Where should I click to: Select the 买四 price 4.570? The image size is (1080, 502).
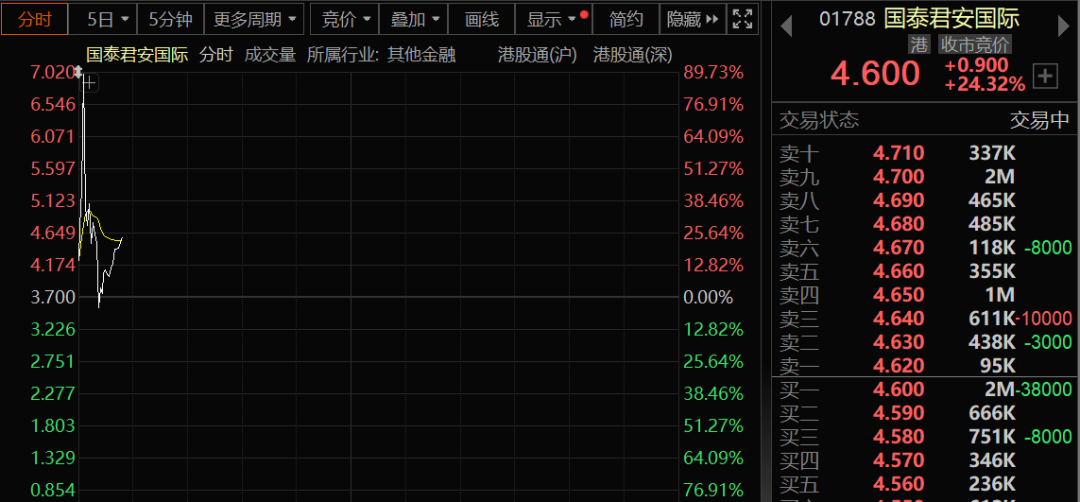(899, 459)
